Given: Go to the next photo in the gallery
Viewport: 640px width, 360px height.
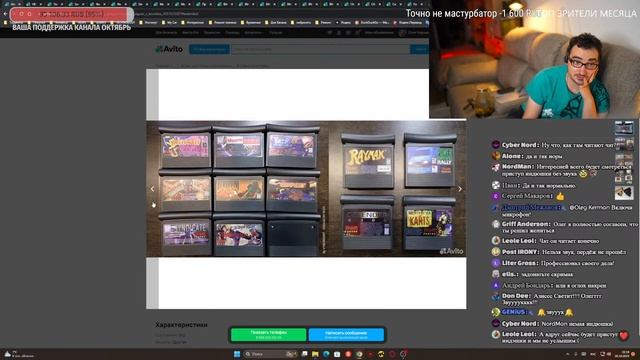Looking at the screenshot, I should click(460, 189).
